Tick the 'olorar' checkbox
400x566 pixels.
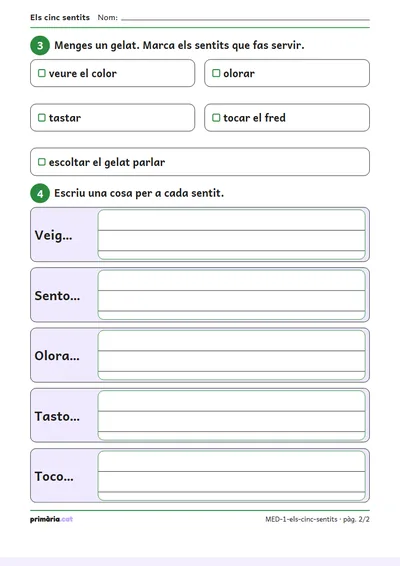(216, 73)
